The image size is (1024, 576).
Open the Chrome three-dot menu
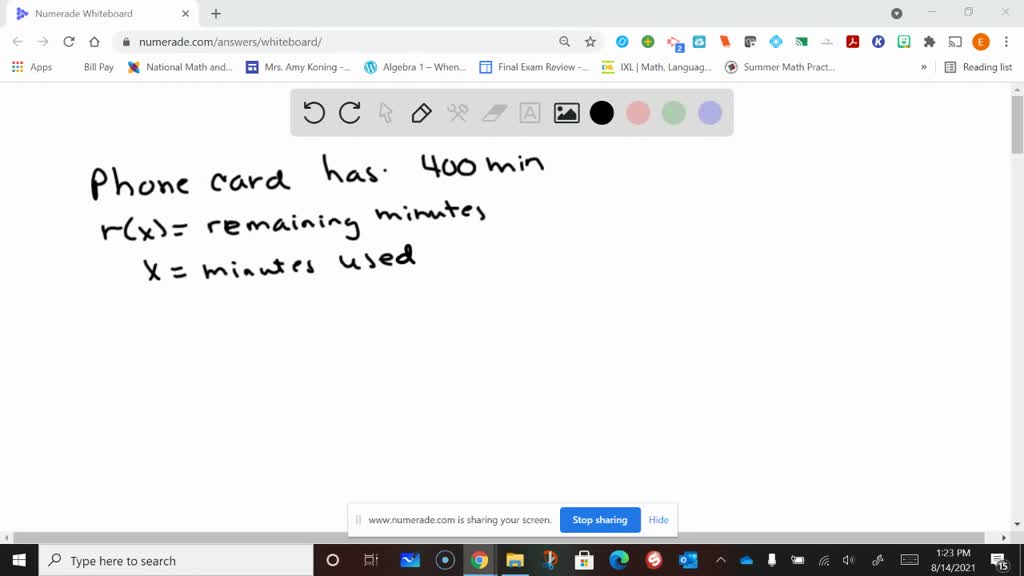click(x=1005, y=42)
